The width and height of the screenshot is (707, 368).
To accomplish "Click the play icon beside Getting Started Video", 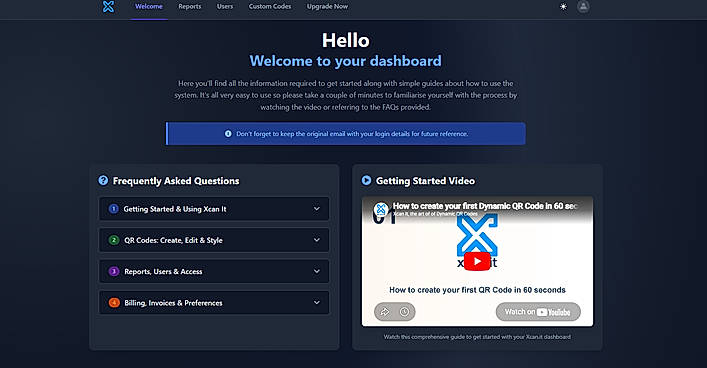I will point(366,180).
